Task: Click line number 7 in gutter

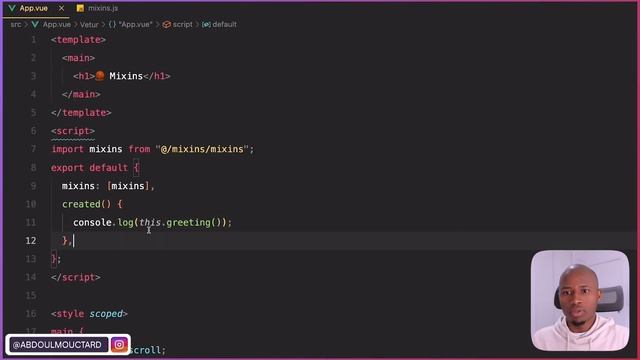Action: [x=33, y=149]
